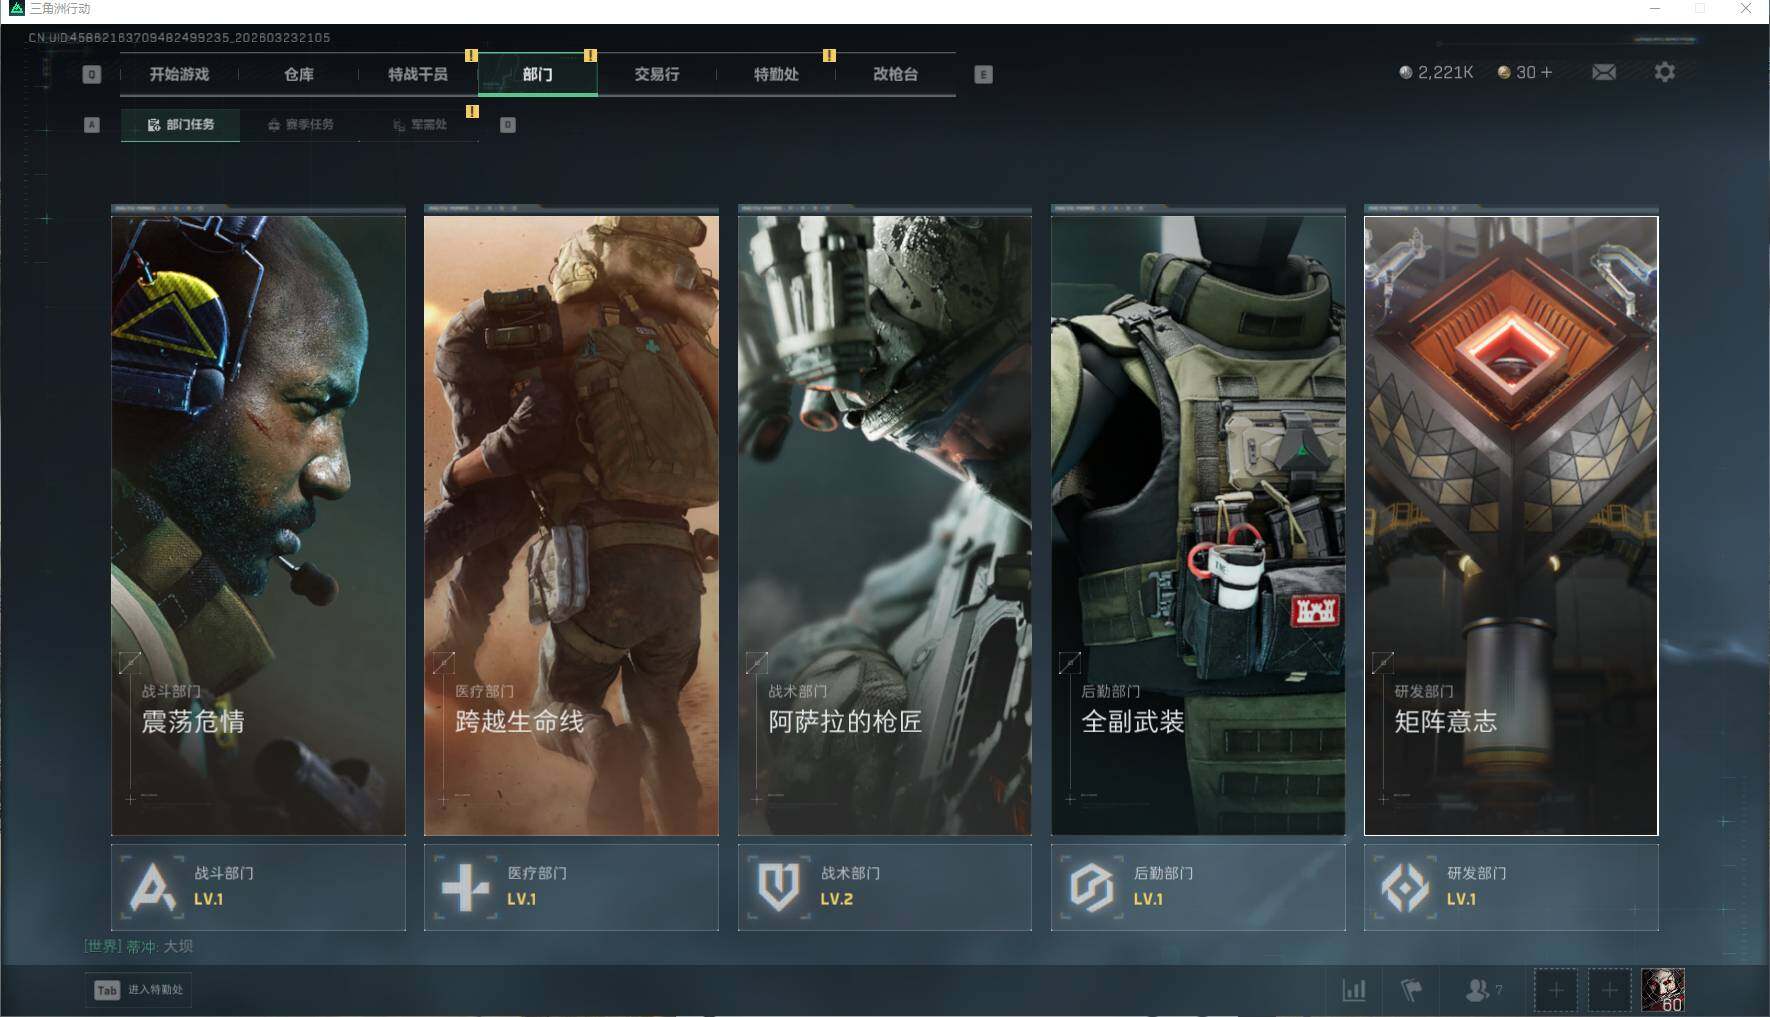Open the 矩阵意志 R&D department card
This screenshot has width=1770, height=1017.
coord(1511,525)
